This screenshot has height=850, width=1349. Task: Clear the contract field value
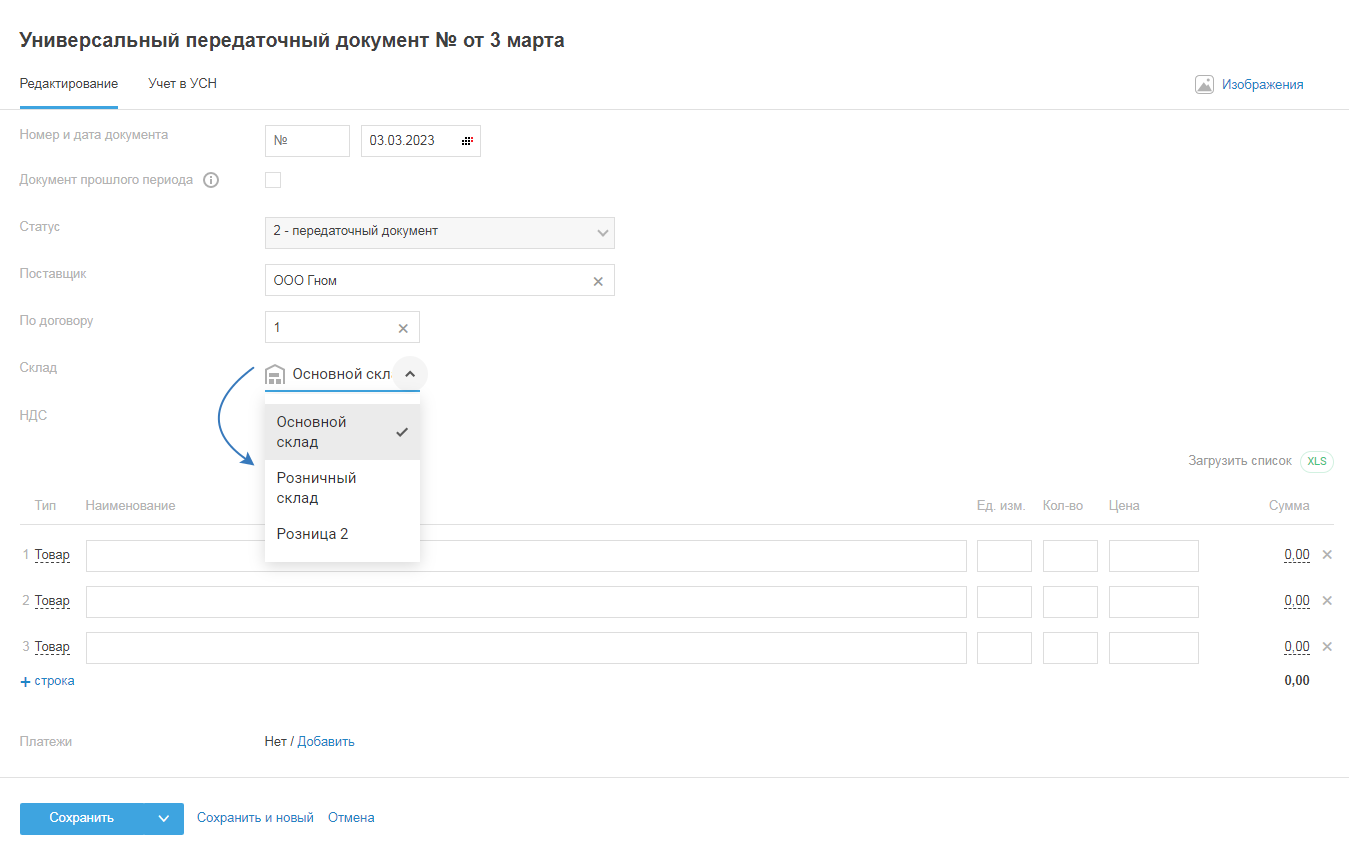point(403,328)
